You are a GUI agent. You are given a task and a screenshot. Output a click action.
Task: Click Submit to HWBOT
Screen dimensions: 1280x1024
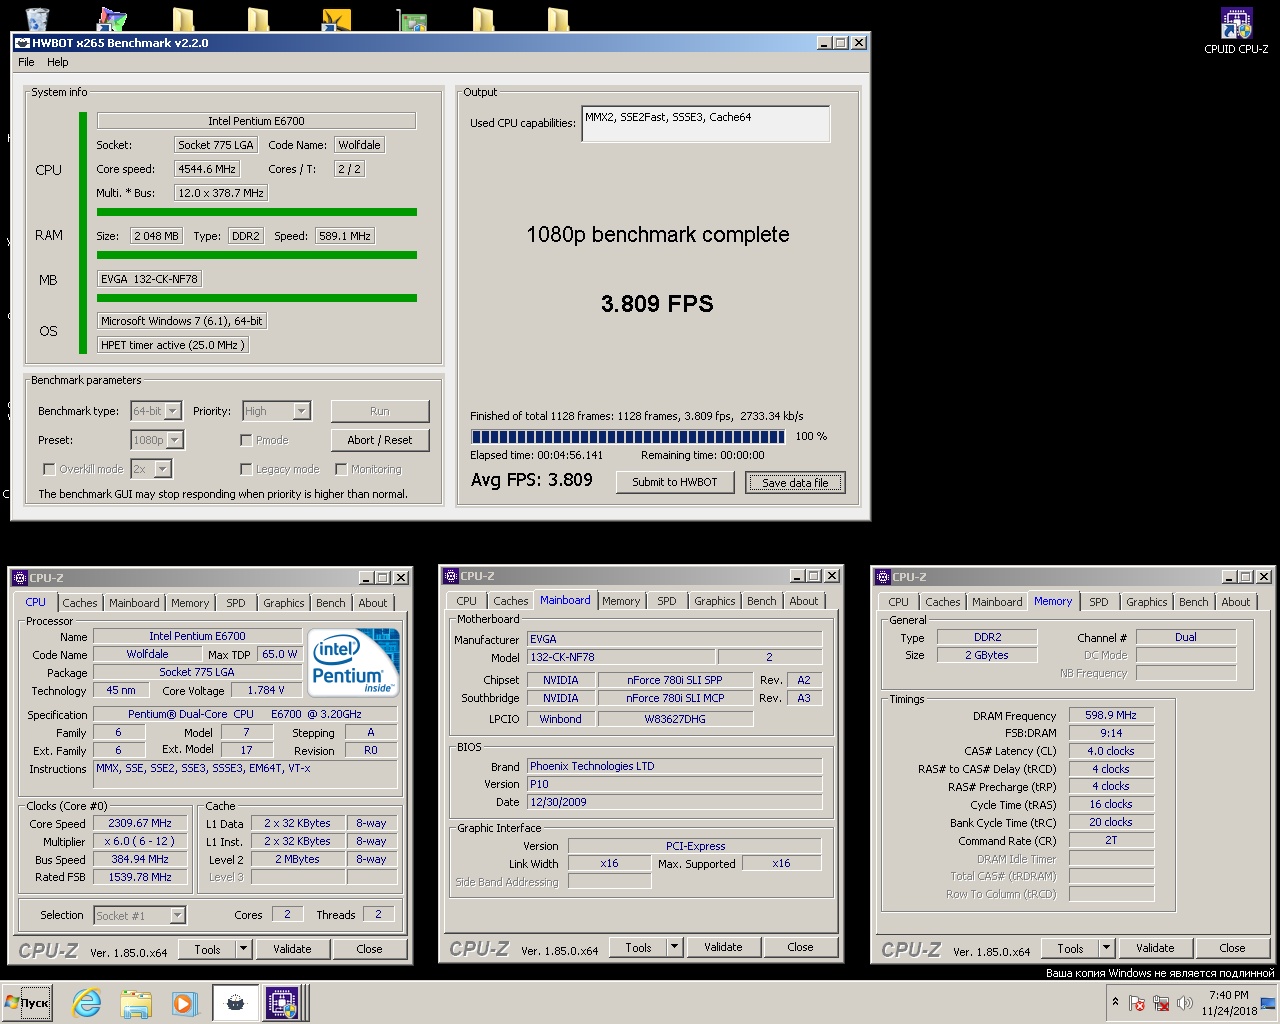click(675, 482)
